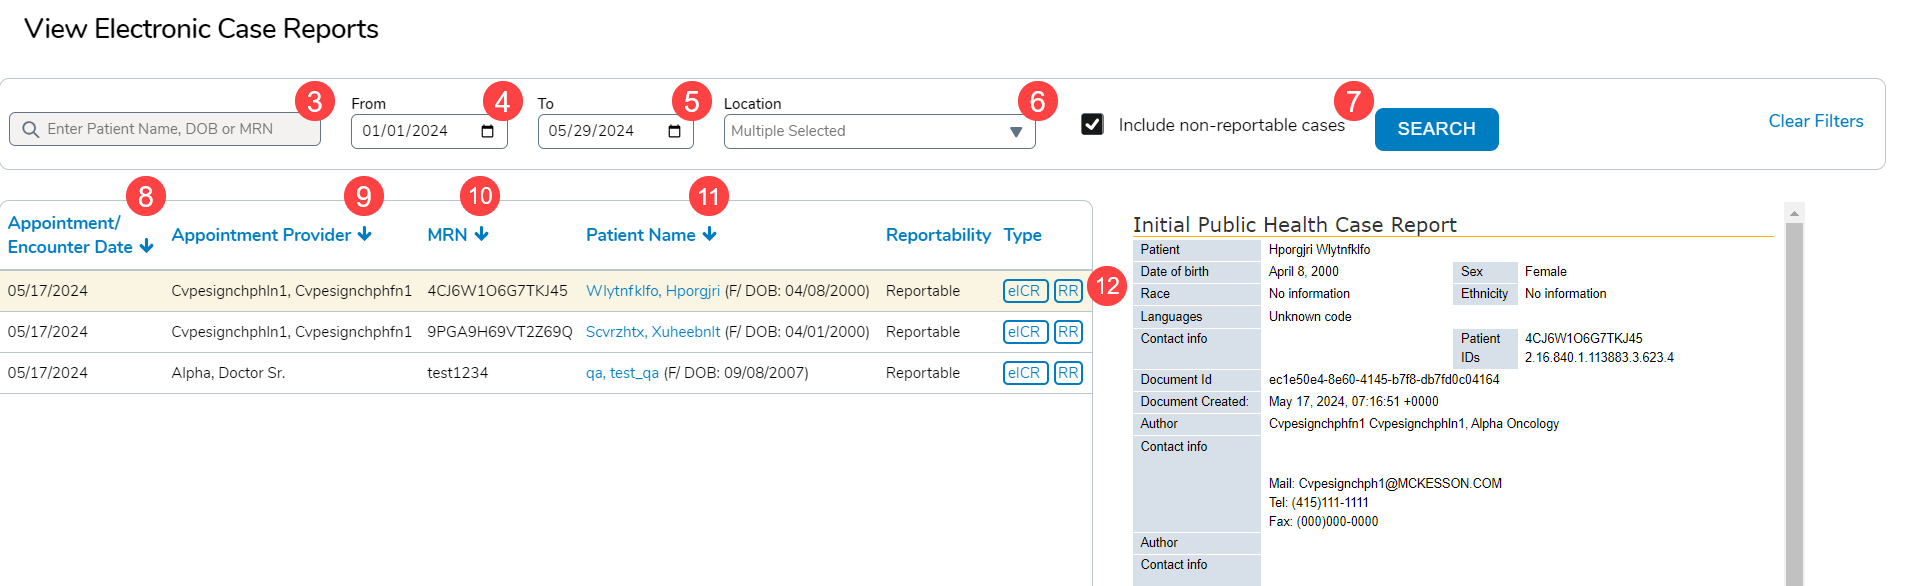Open eICR for patient Wlytnfklfo, Hporgjri

point(1024,291)
